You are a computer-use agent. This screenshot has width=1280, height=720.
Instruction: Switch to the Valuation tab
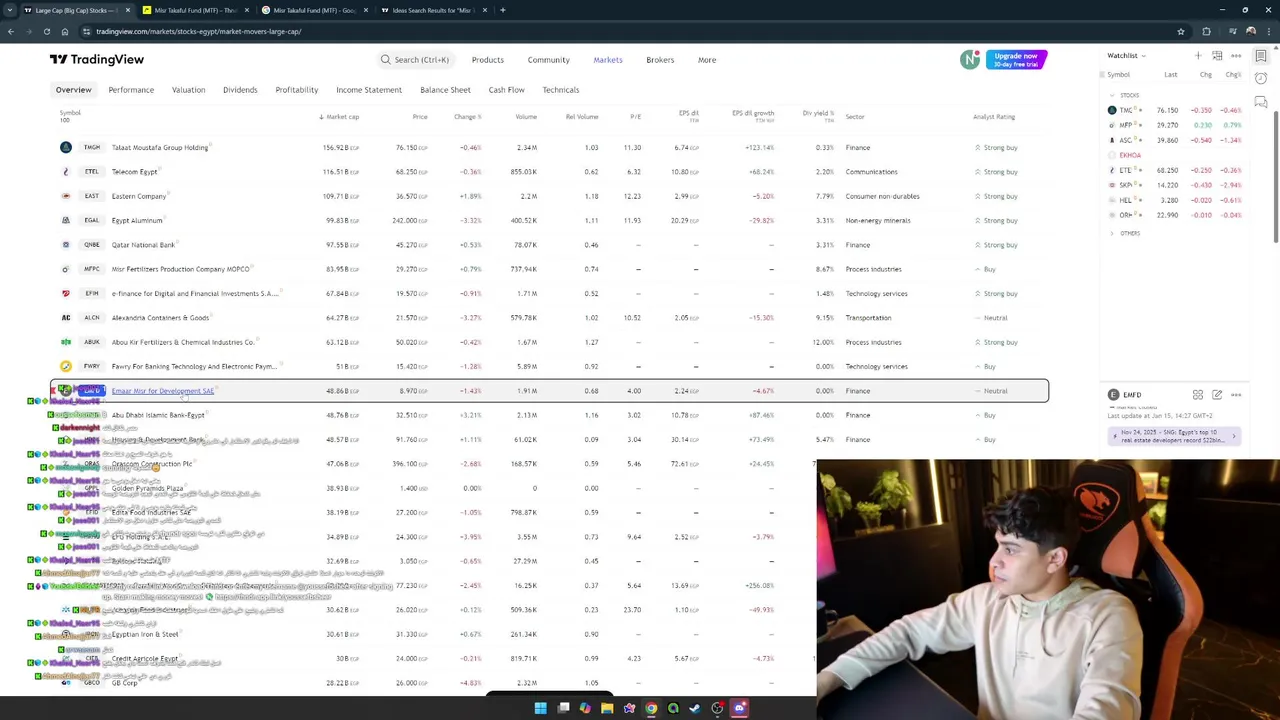click(x=188, y=90)
